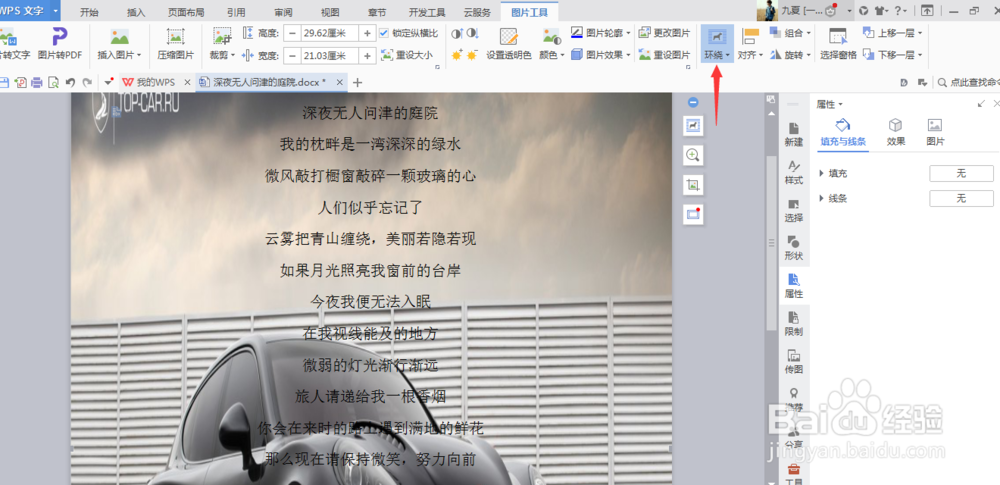Open the 颜色 color dropdown
Screen dimensions: 1000x485
tap(552, 56)
